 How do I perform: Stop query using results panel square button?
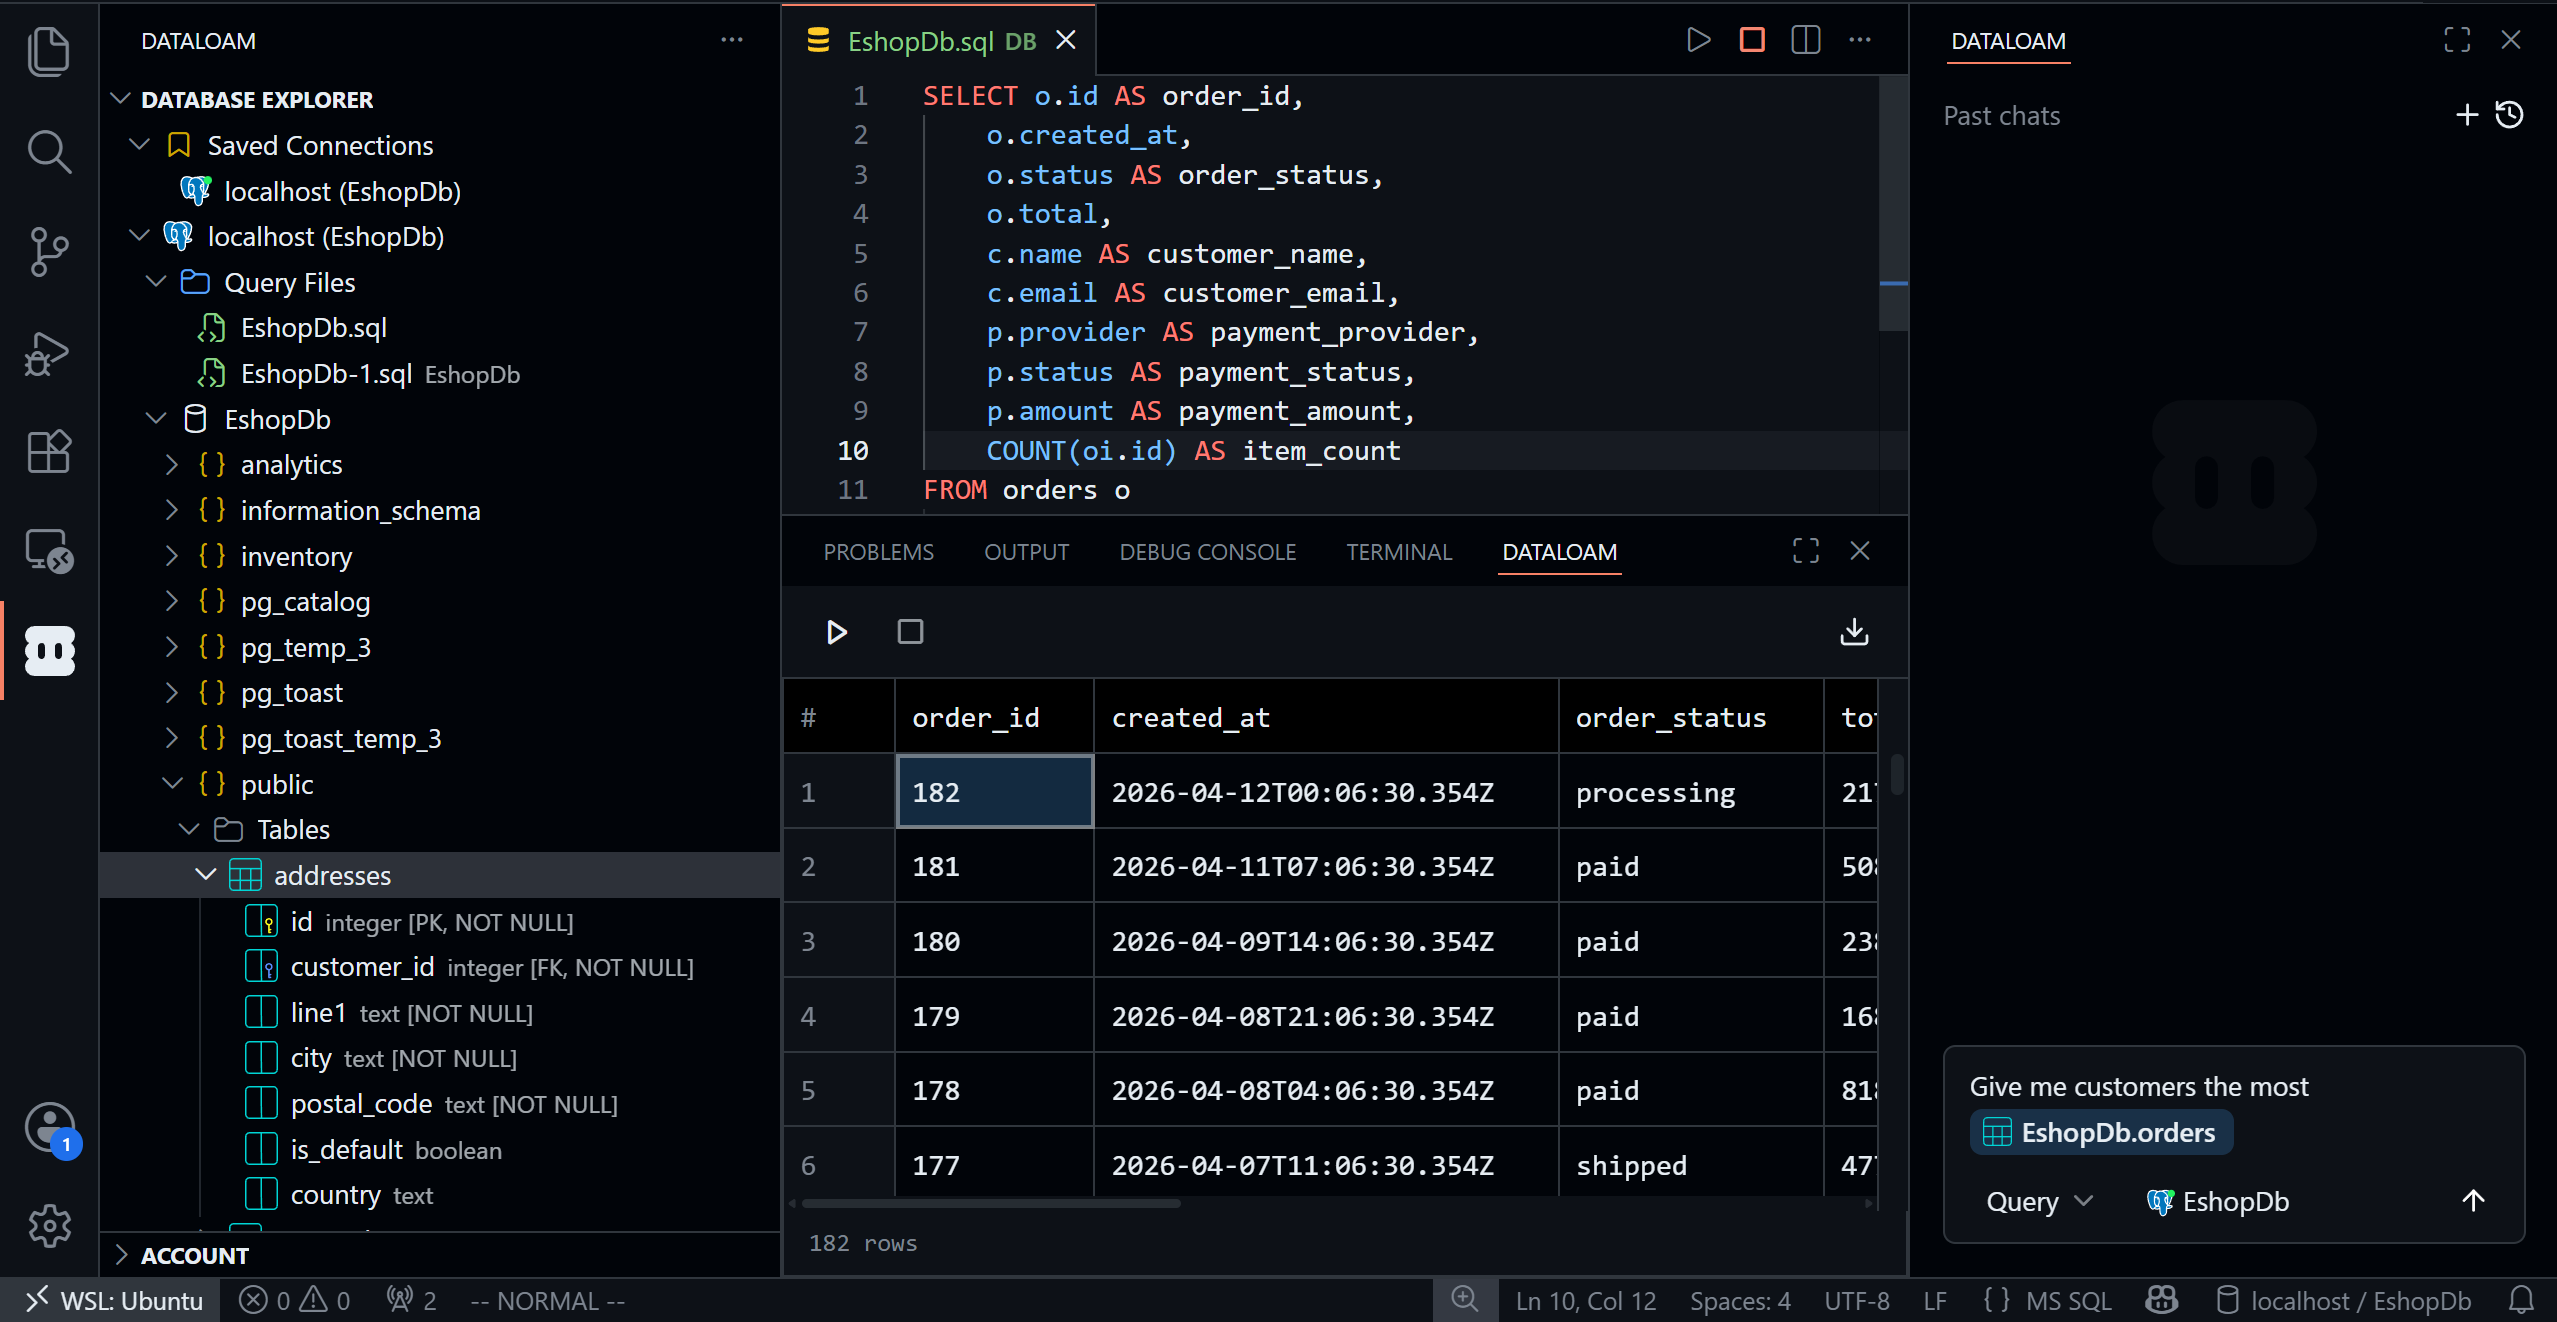(910, 632)
